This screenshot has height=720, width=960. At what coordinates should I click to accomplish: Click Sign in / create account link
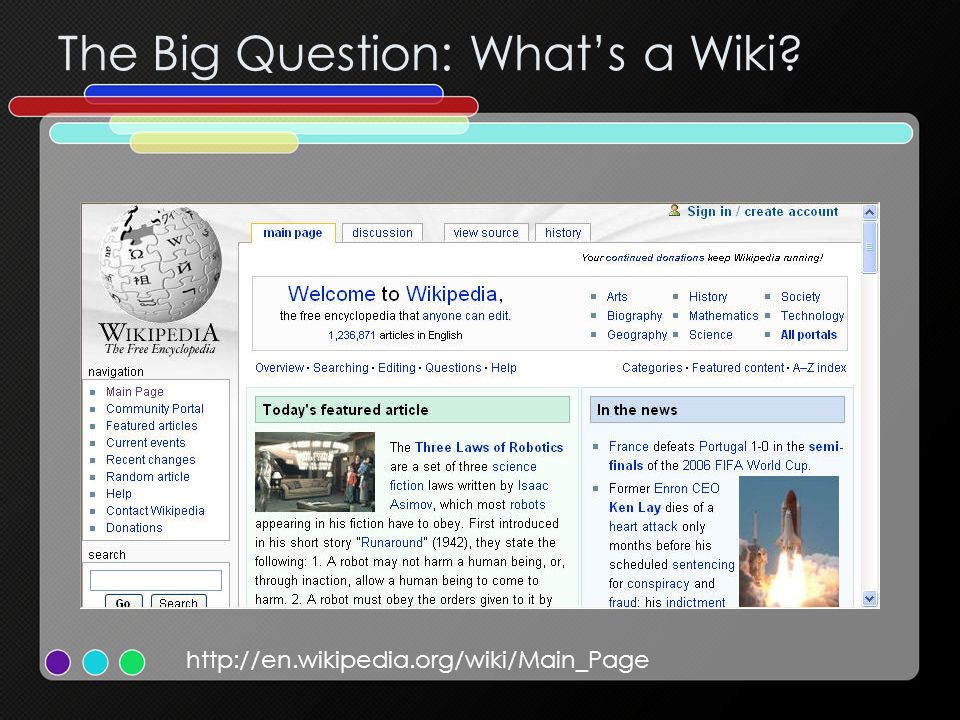(762, 211)
